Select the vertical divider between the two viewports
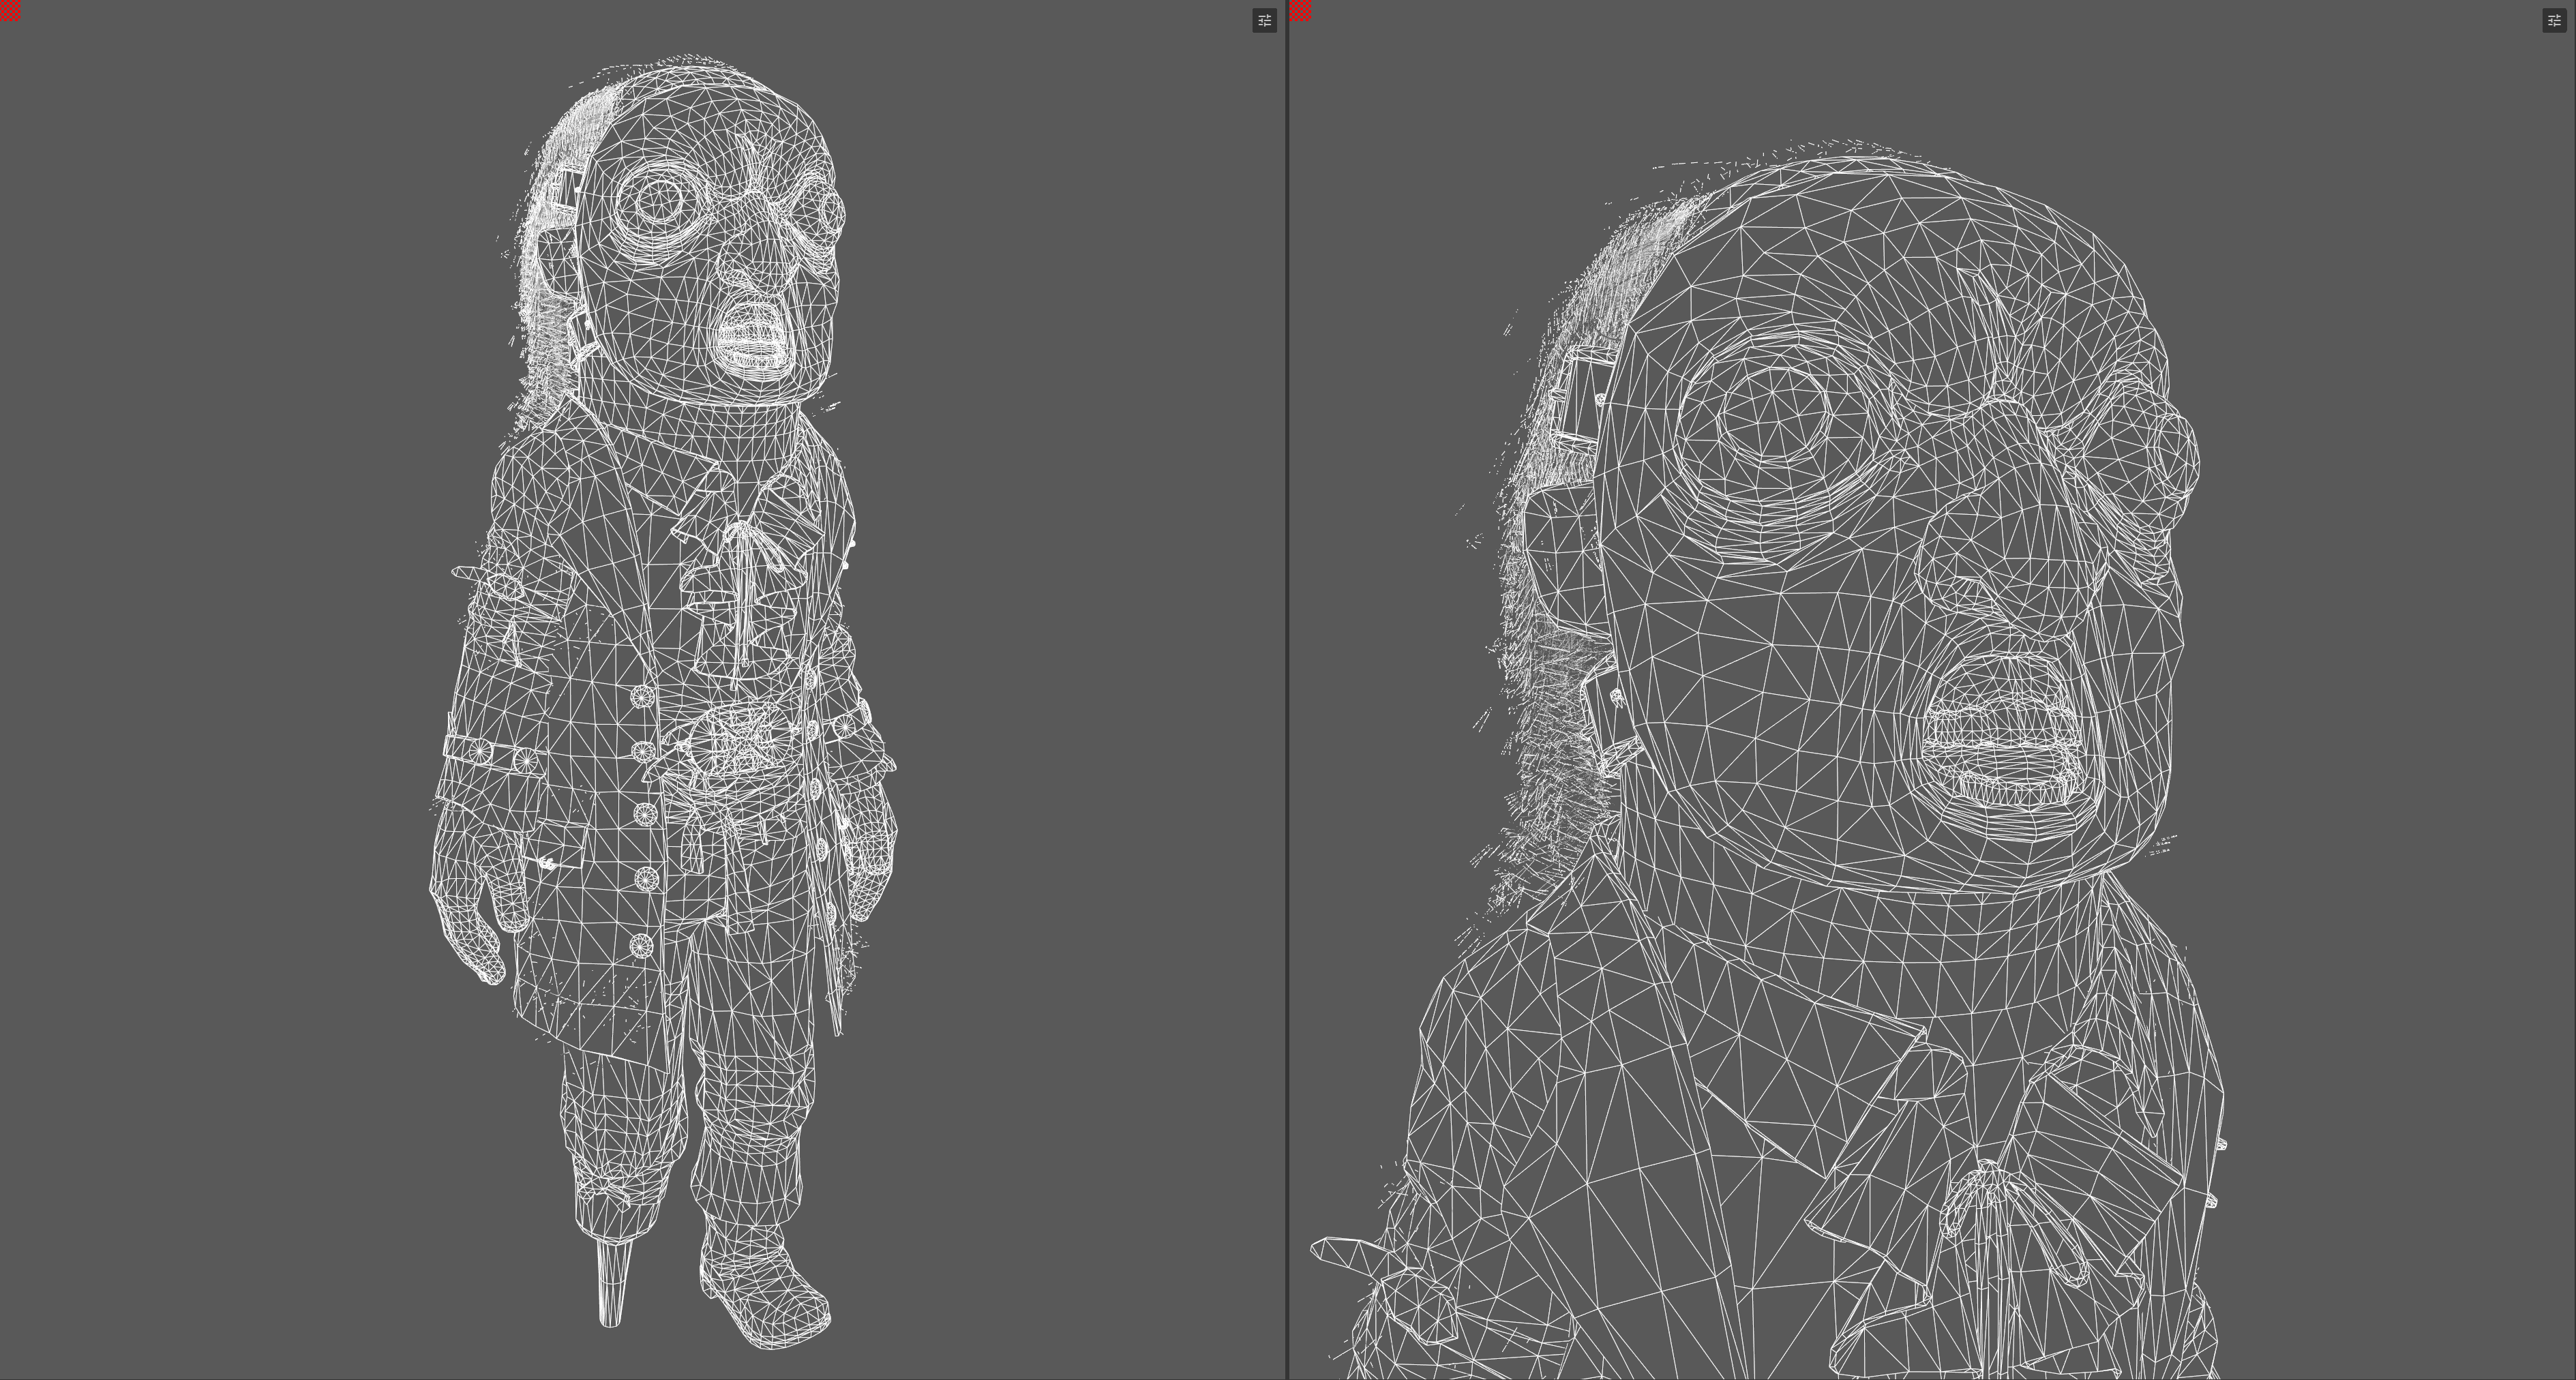 pyautogui.click(x=1287, y=690)
